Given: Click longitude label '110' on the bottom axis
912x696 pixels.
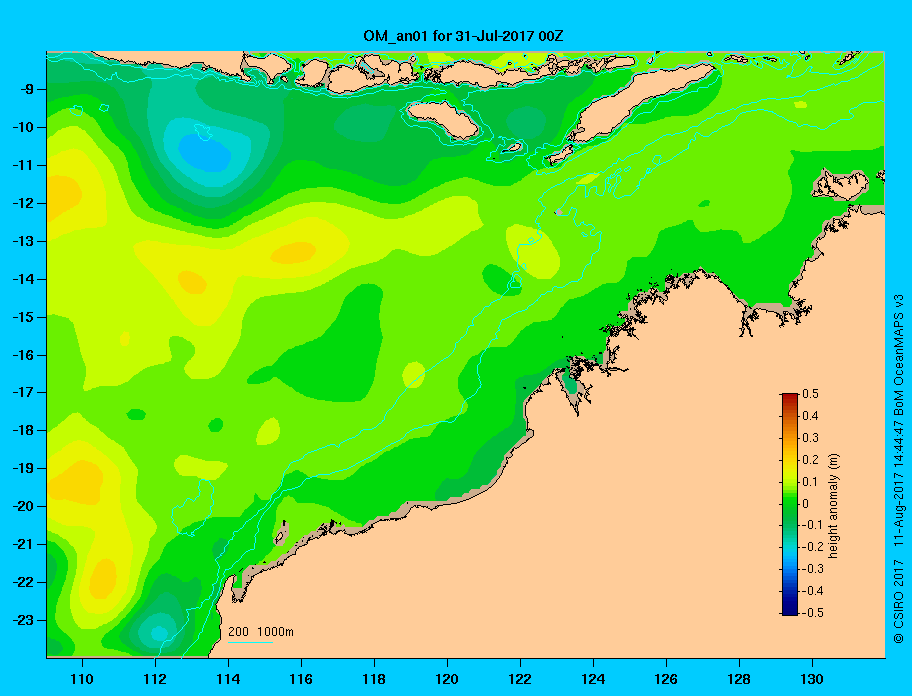Looking at the screenshot, I should tap(82, 679).
